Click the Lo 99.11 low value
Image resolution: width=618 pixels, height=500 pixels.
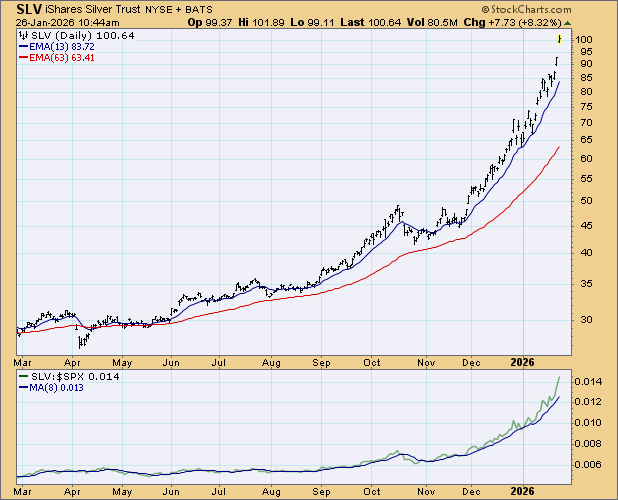tap(313, 22)
